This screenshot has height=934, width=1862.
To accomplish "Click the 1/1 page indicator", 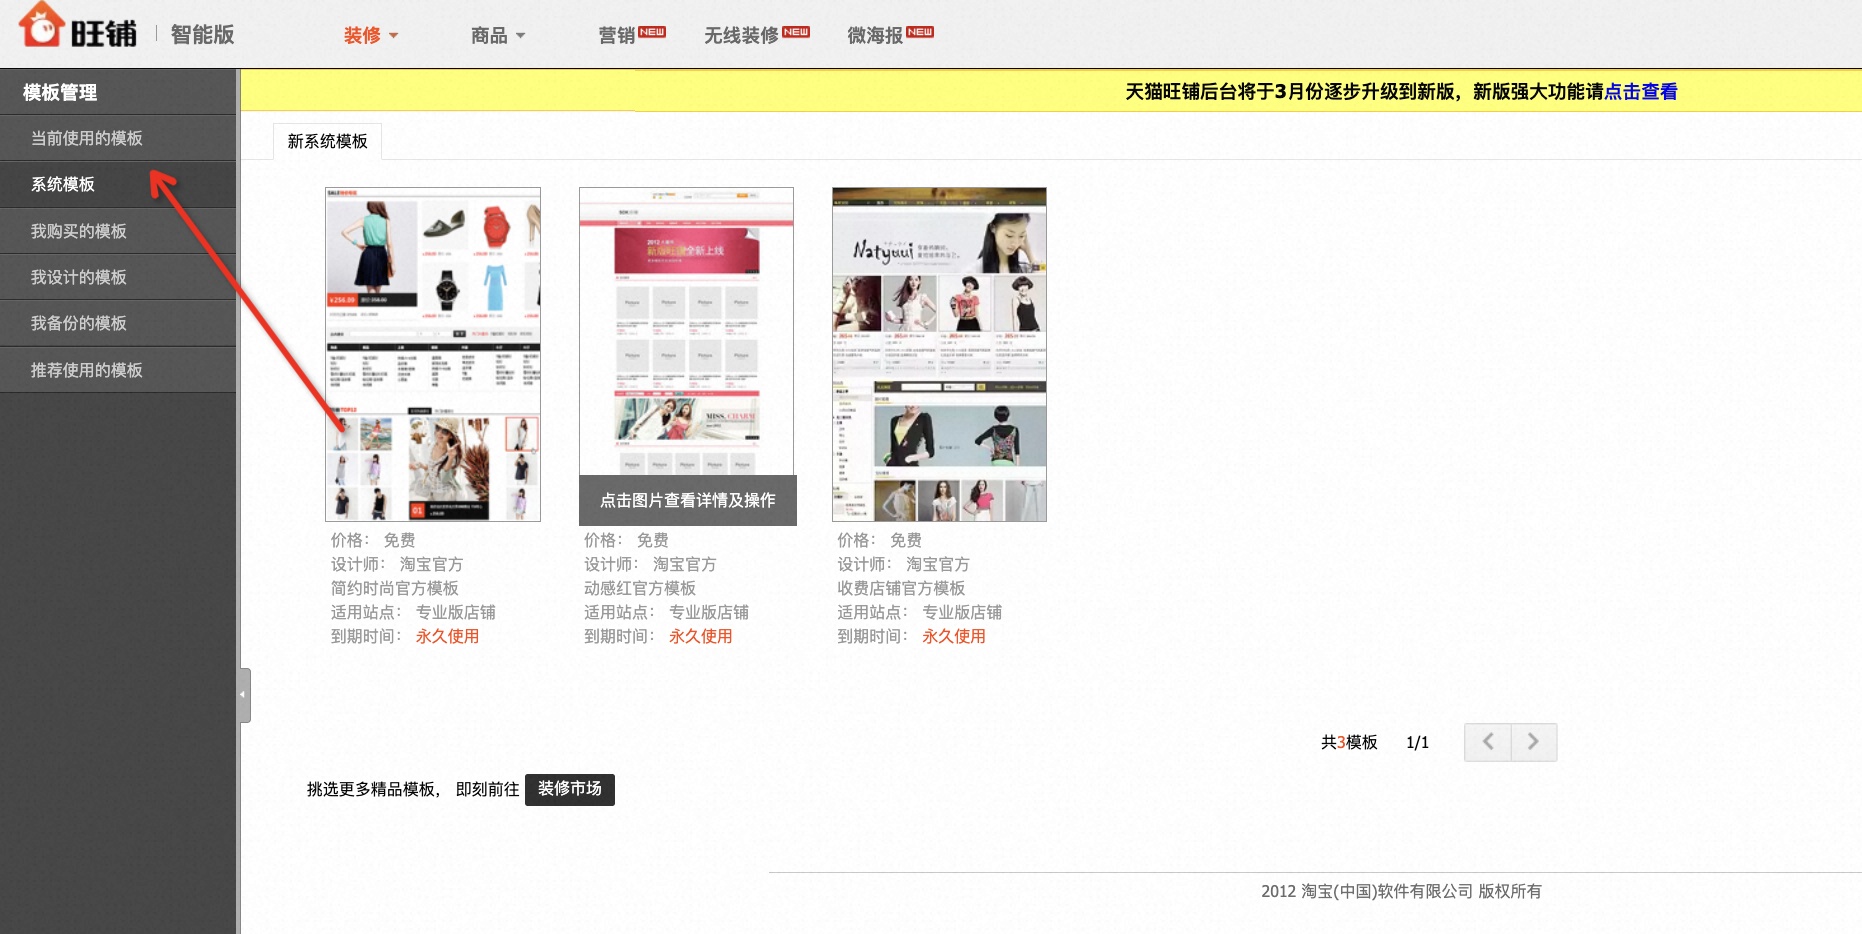I will (x=1417, y=742).
